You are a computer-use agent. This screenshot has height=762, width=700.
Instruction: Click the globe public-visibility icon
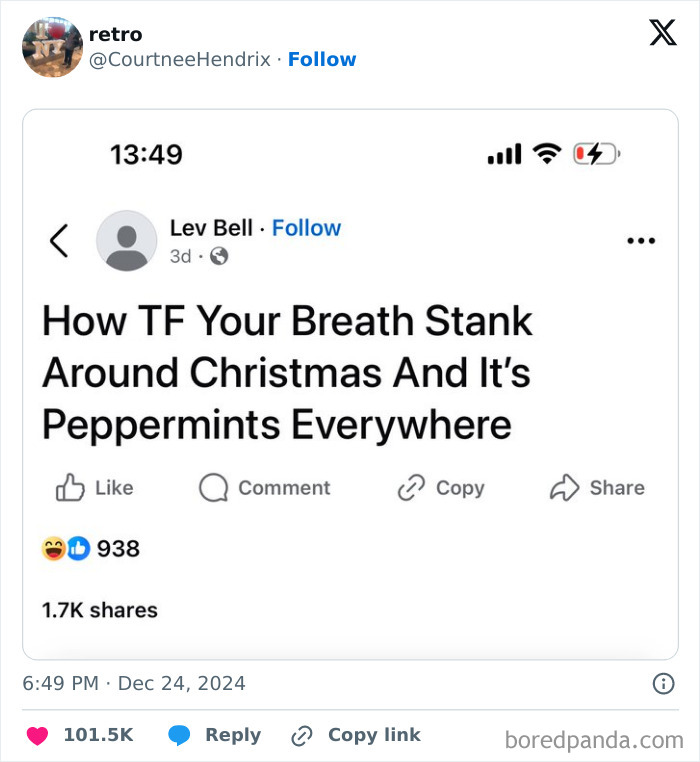click(x=219, y=256)
